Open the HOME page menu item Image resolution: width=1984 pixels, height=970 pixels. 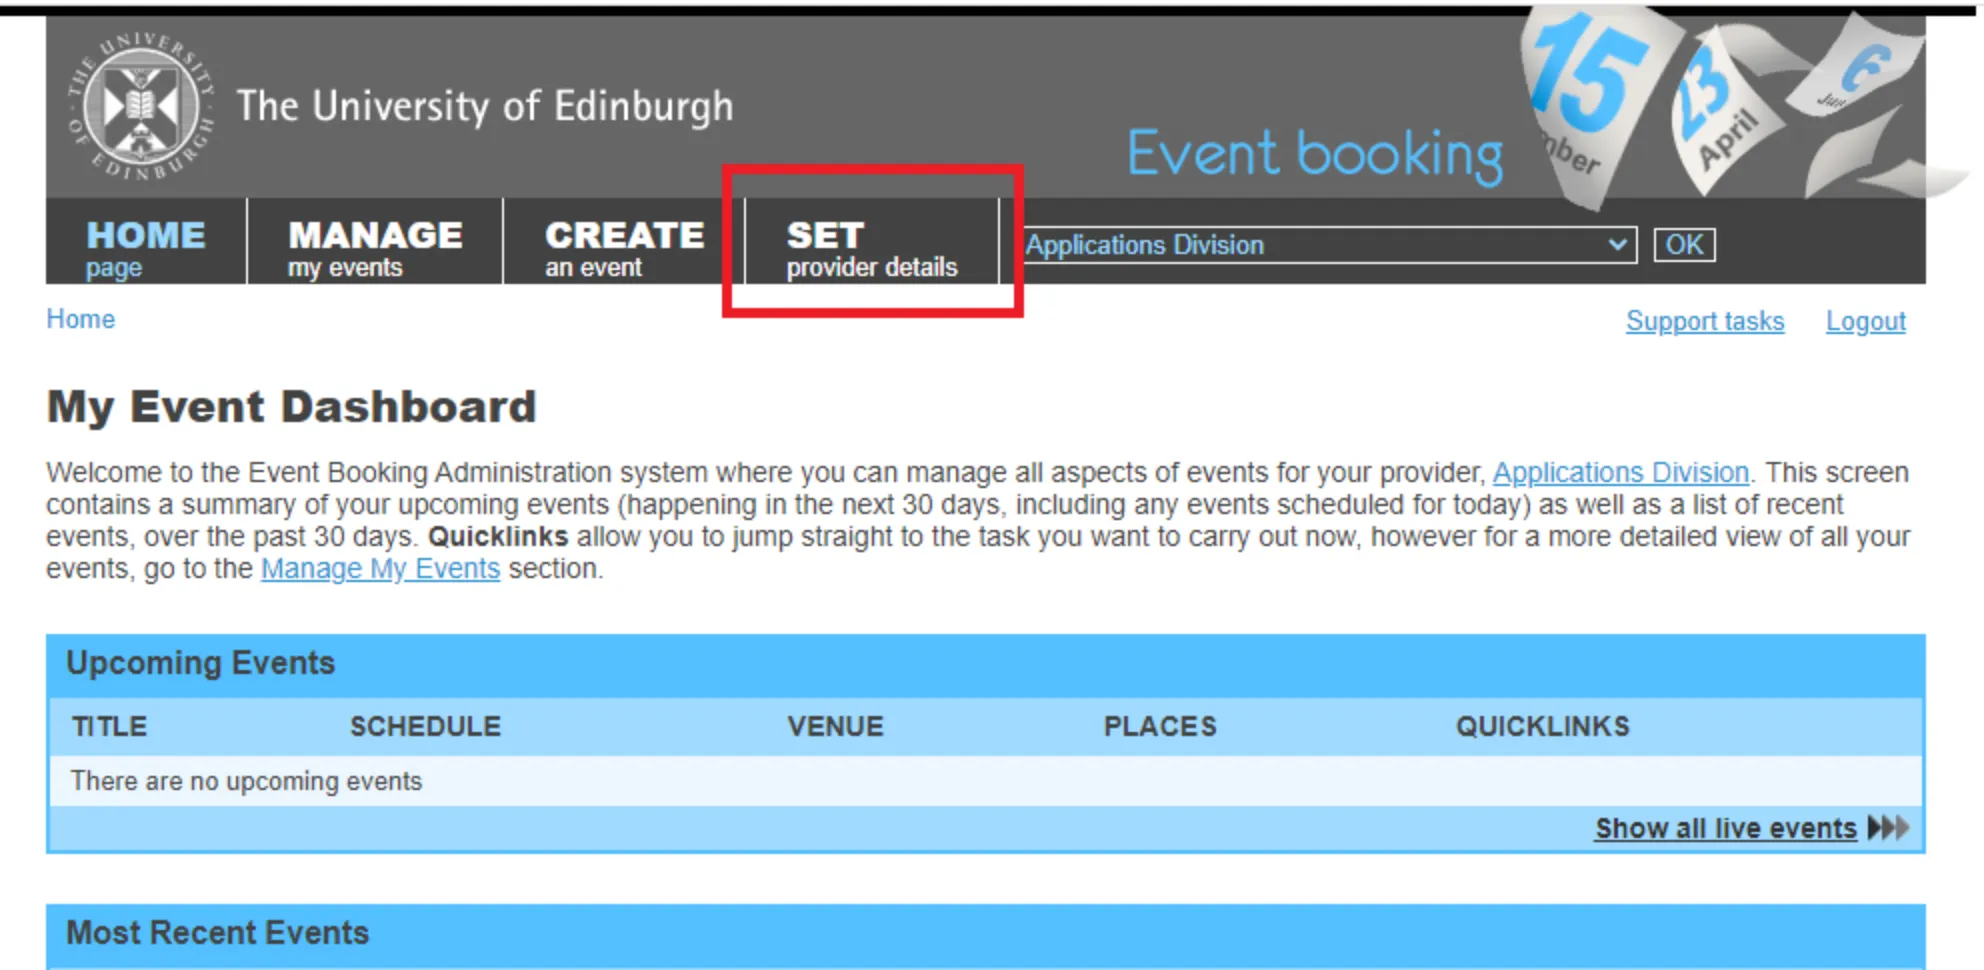point(145,247)
